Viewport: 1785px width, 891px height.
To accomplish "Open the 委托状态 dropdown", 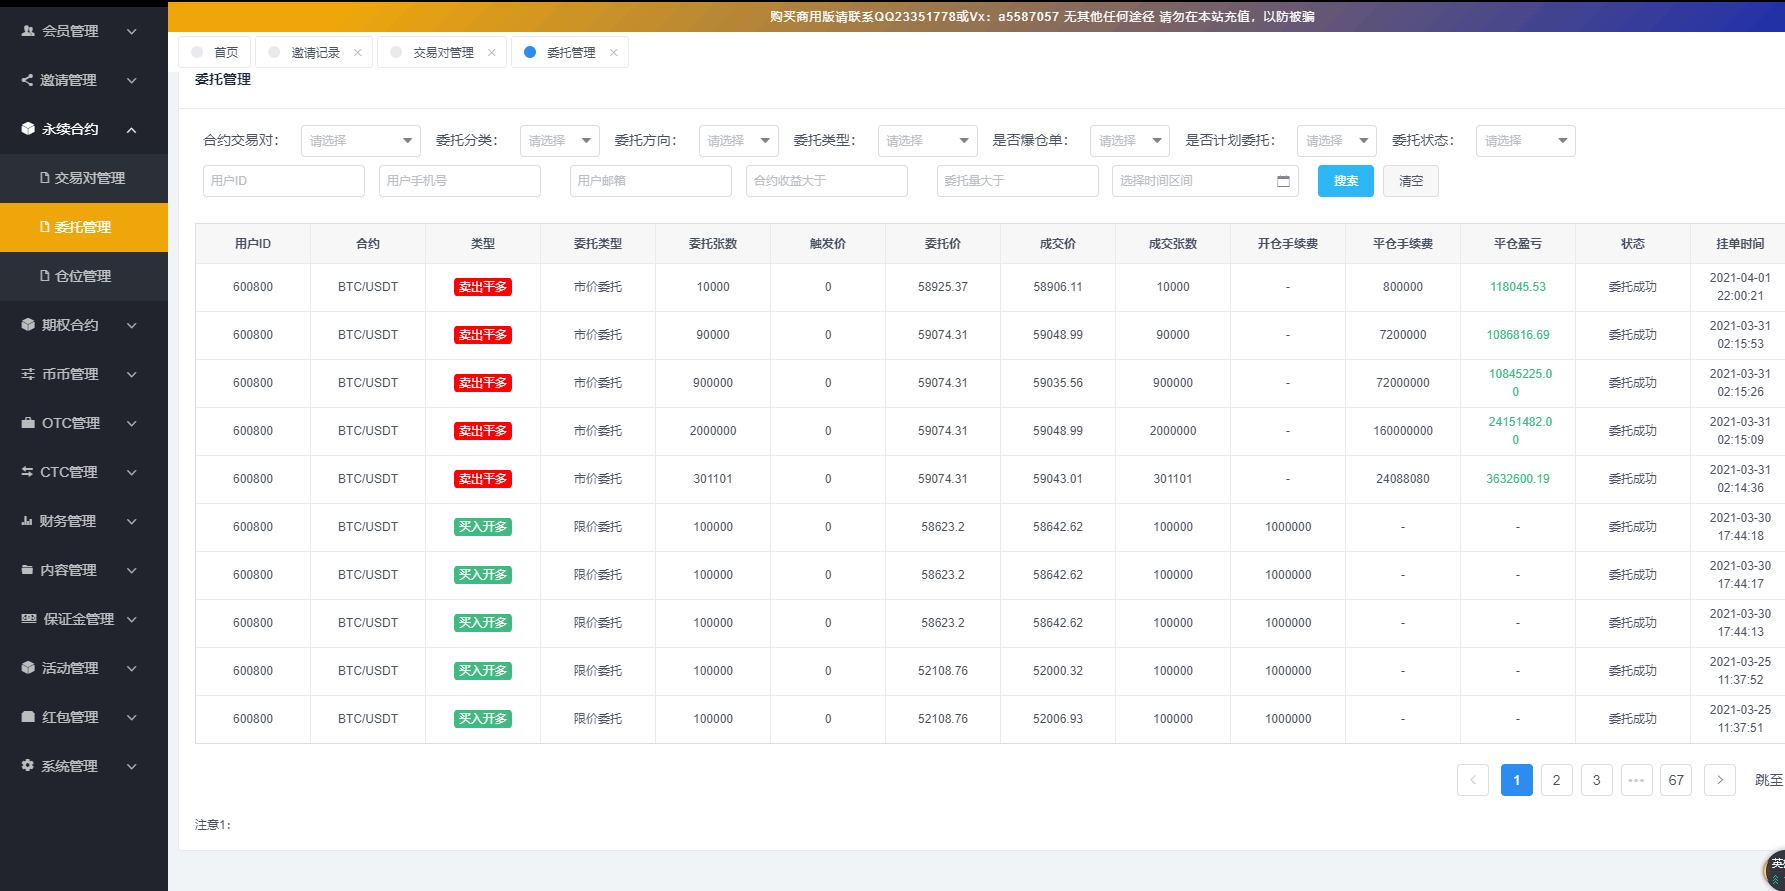I will [1525, 141].
